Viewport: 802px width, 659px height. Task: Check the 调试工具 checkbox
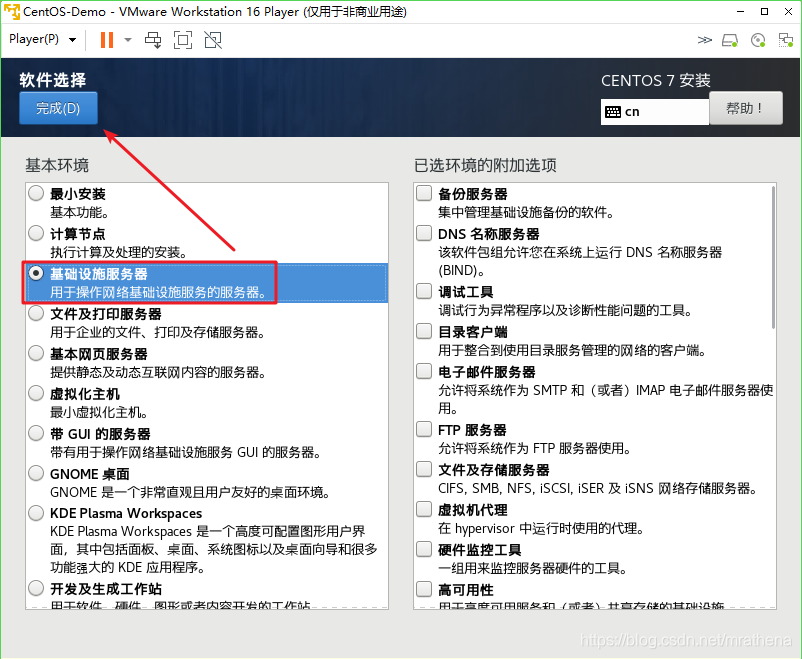click(x=424, y=291)
